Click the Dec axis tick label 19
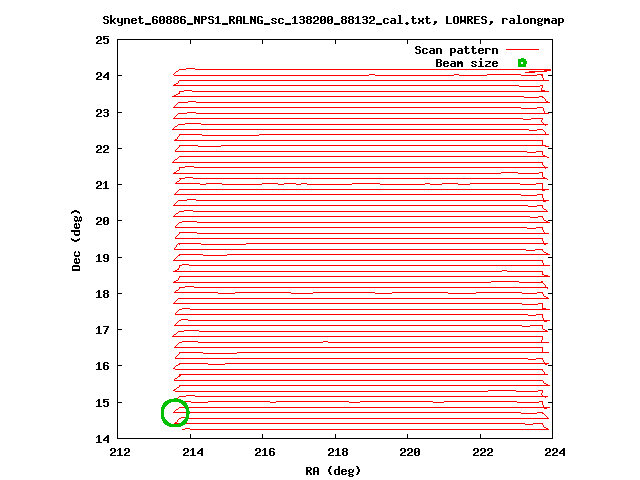Screen dimensions: 640x480 102,258
